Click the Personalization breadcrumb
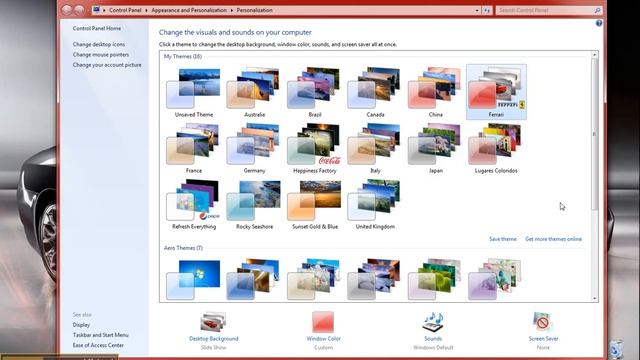The image size is (640, 360). 254,10
